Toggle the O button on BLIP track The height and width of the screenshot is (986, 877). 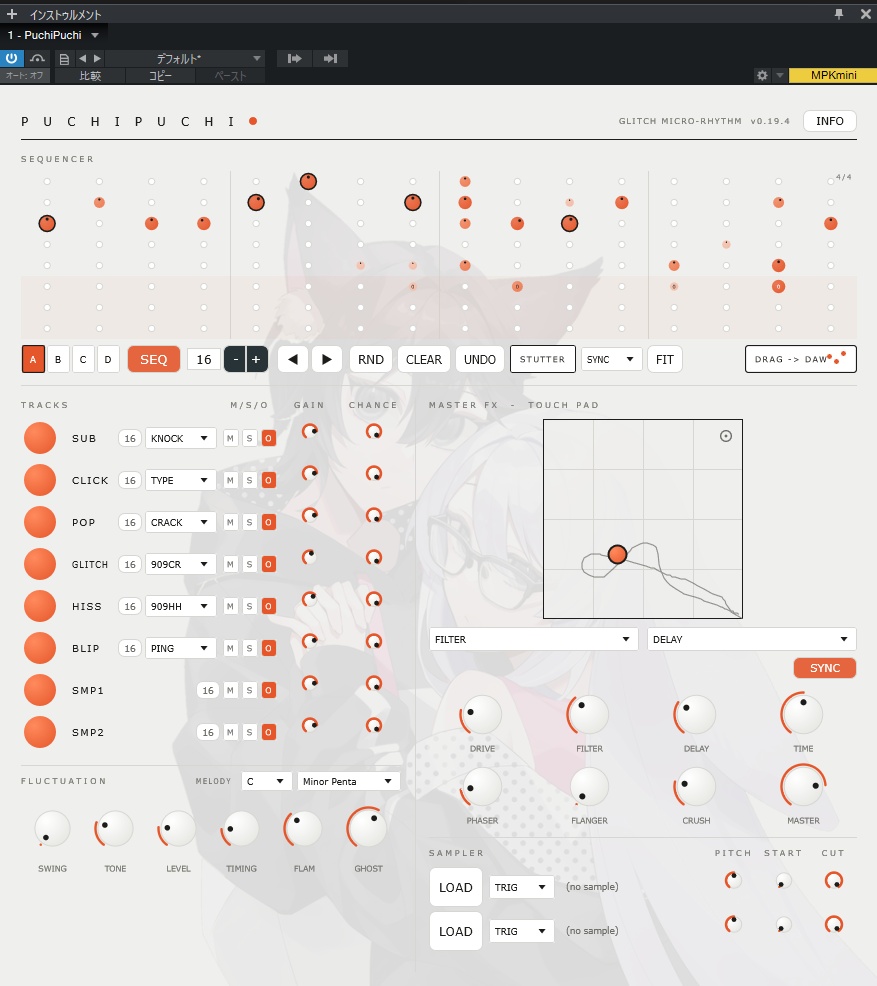[268, 648]
